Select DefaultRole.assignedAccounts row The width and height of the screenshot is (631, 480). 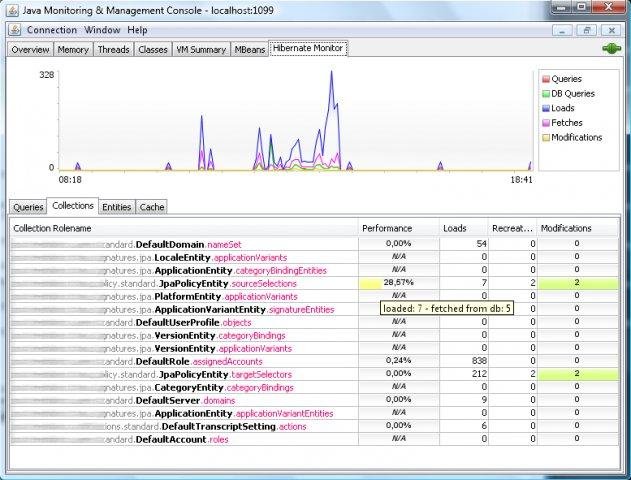click(x=315, y=361)
